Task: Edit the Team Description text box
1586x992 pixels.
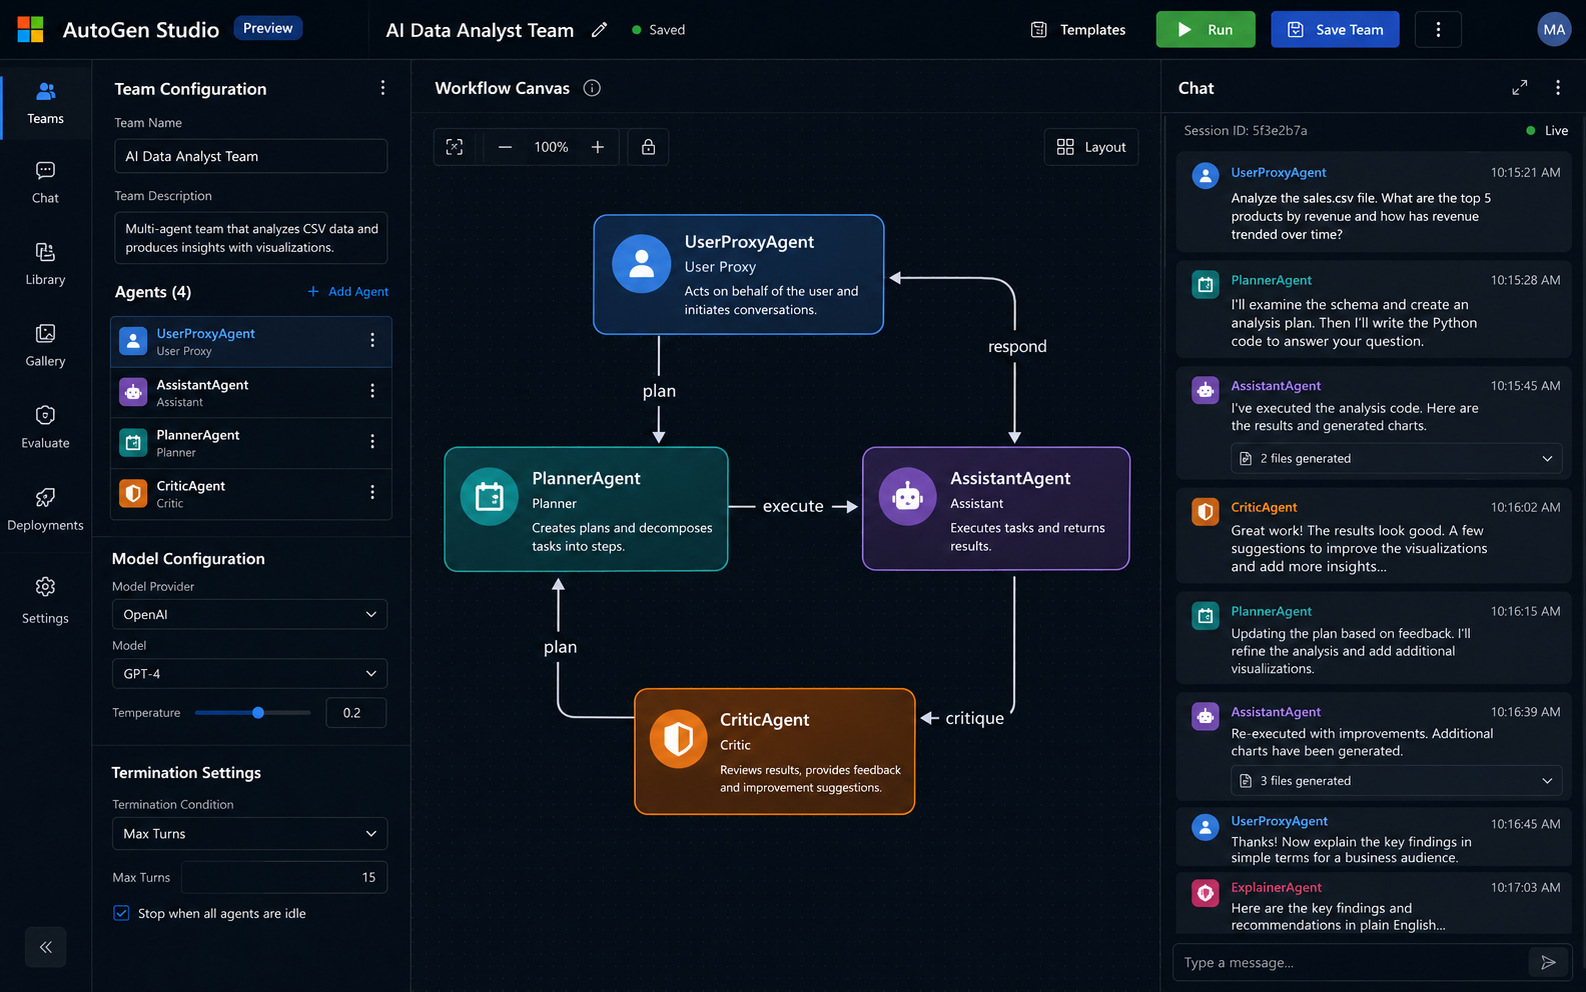Action: (x=250, y=238)
